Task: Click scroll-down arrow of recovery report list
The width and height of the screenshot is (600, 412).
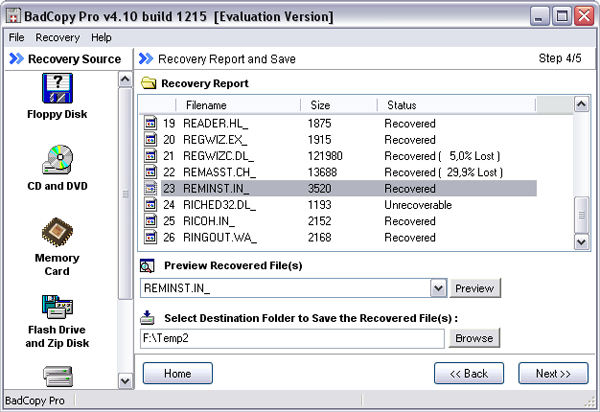Action: pyautogui.click(x=581, y=242)
